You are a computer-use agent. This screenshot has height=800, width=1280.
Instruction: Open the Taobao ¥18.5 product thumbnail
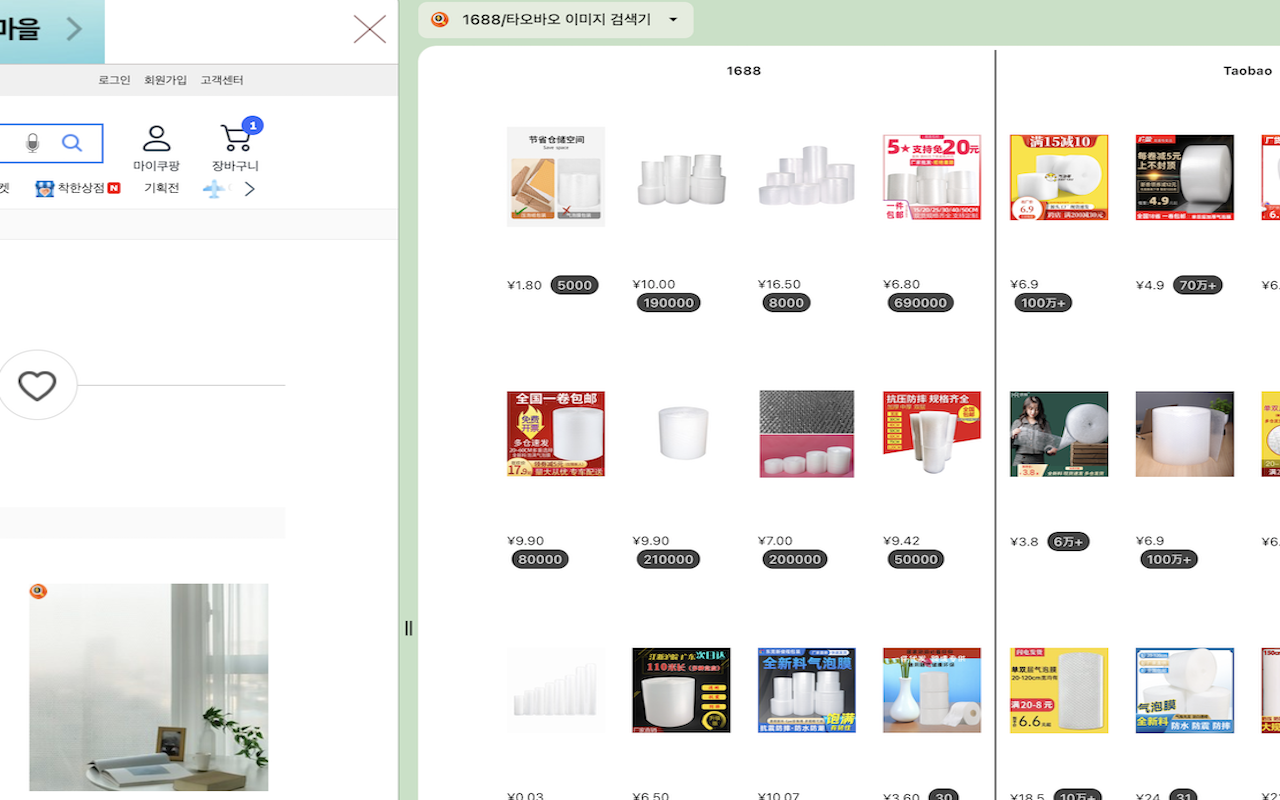[x=1059, y=690]
